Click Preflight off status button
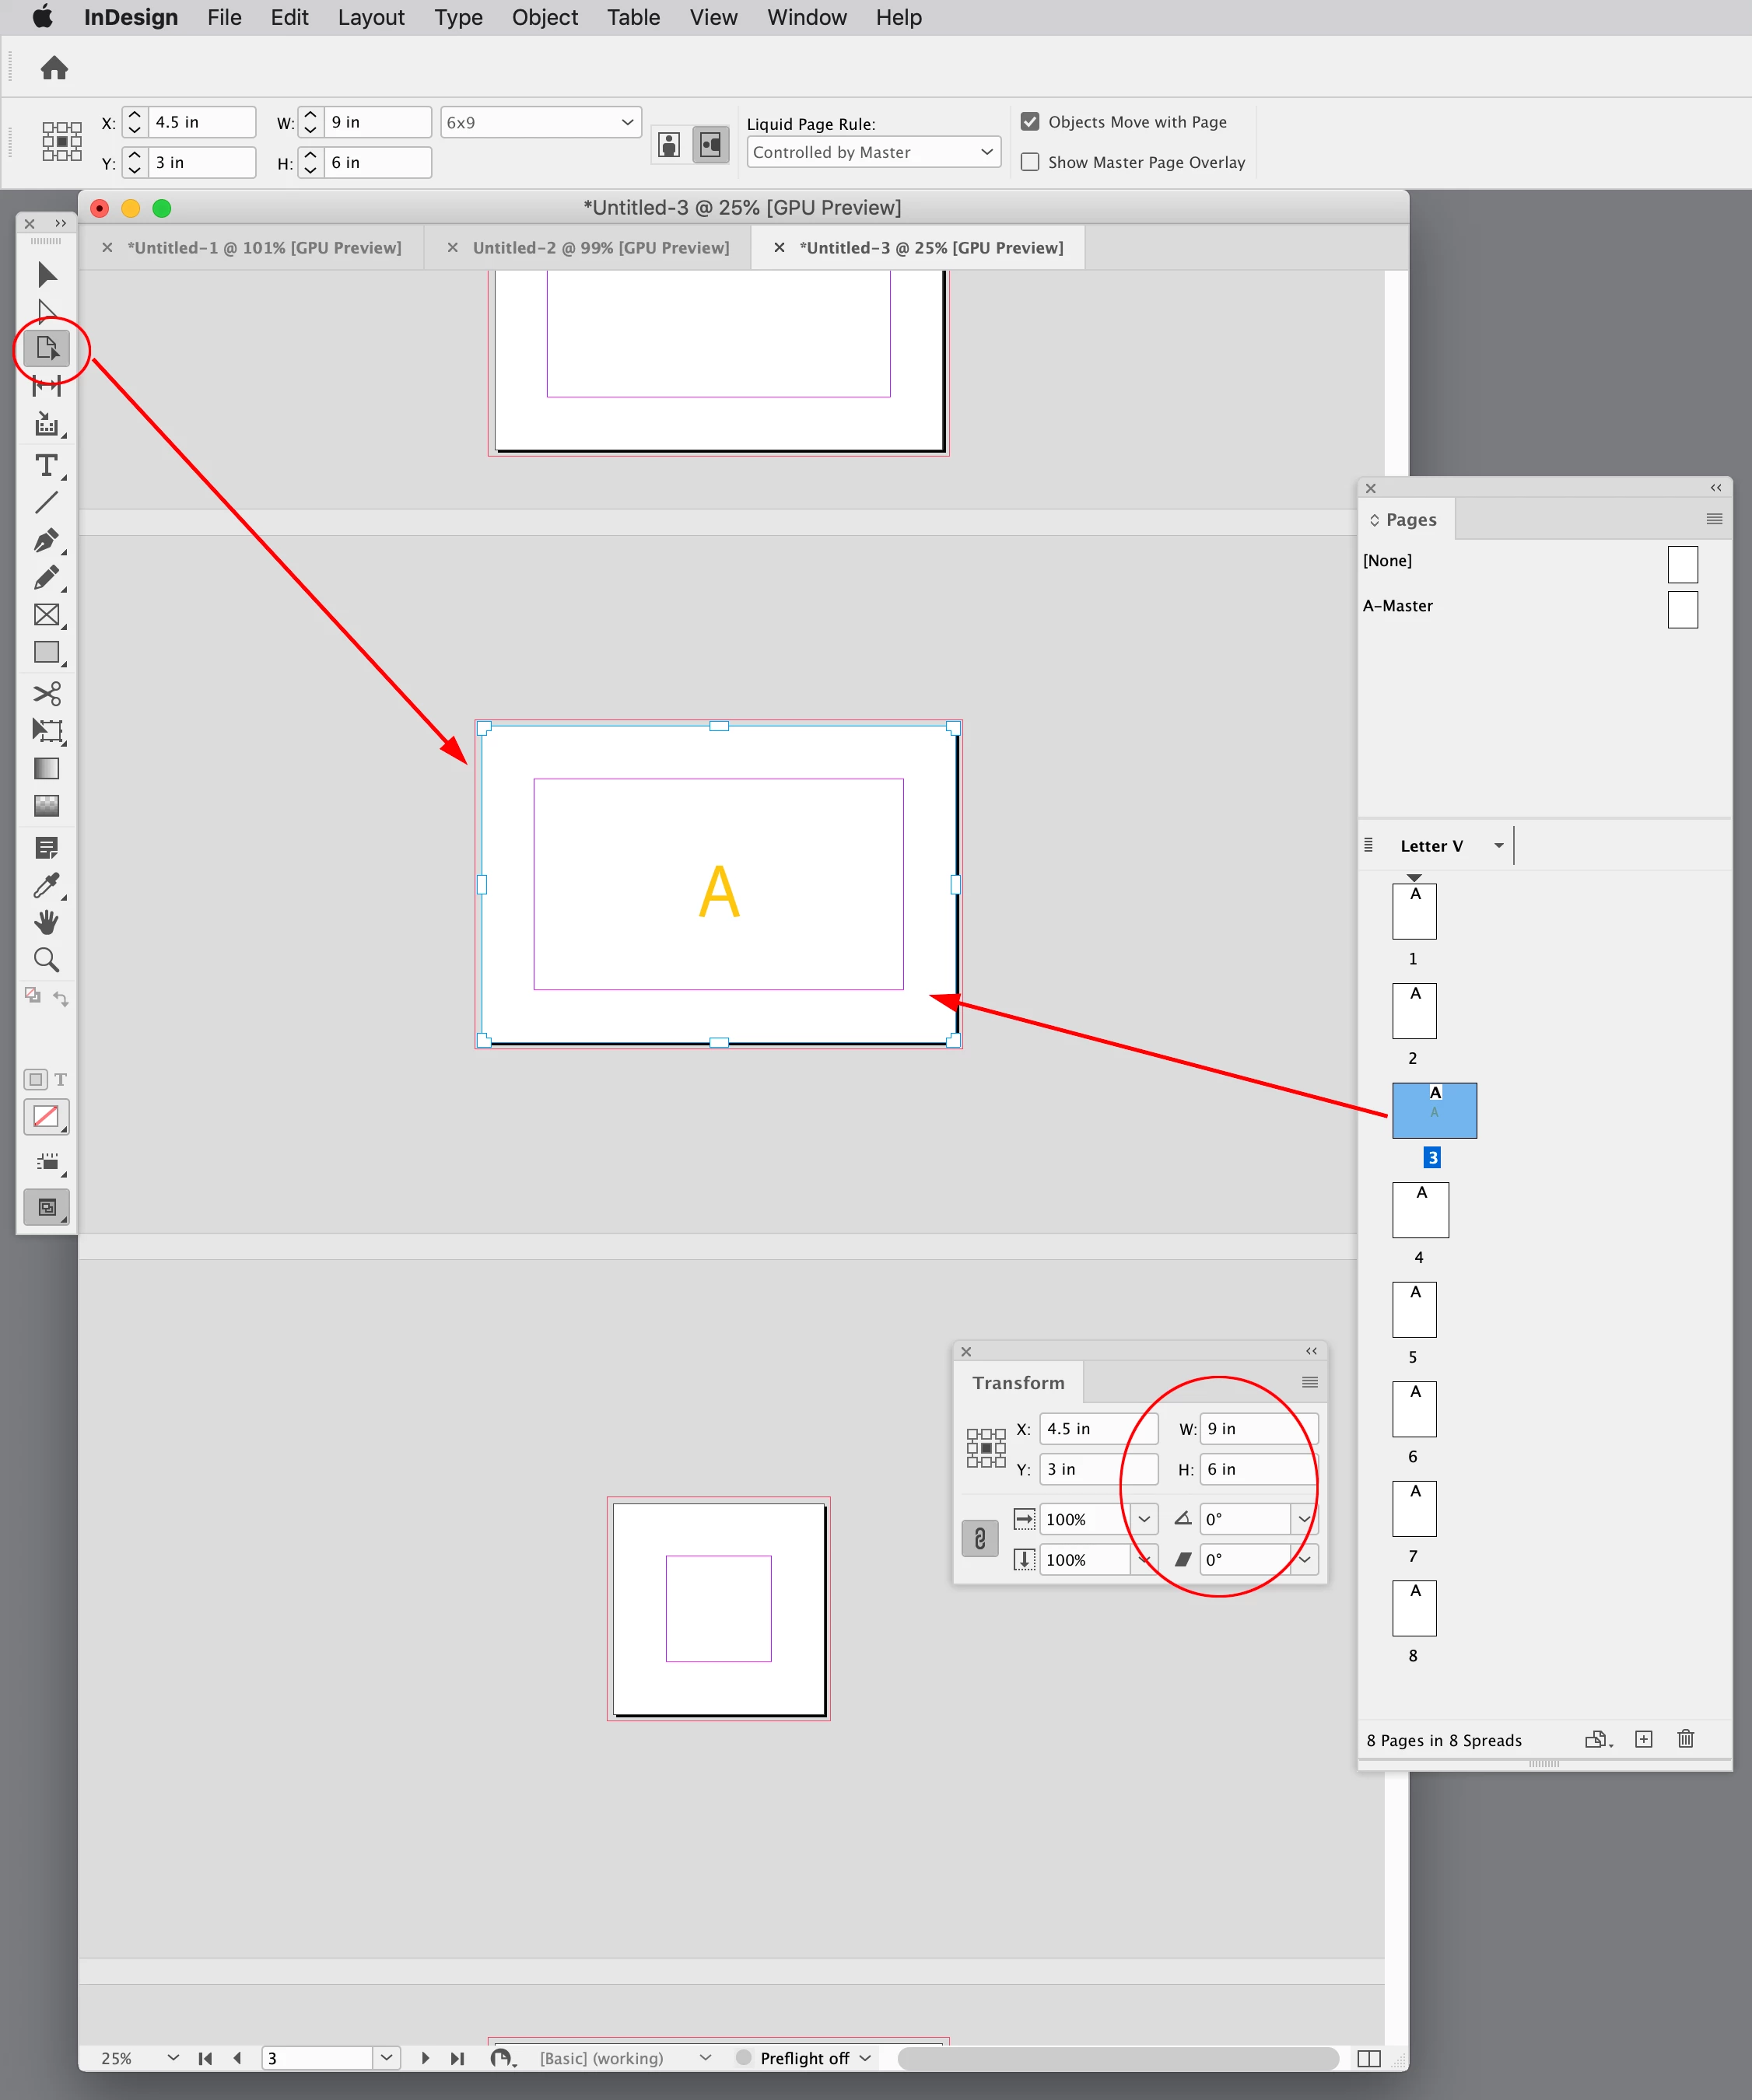The image size is (1752, 2100). click(x=804, y=2057)
